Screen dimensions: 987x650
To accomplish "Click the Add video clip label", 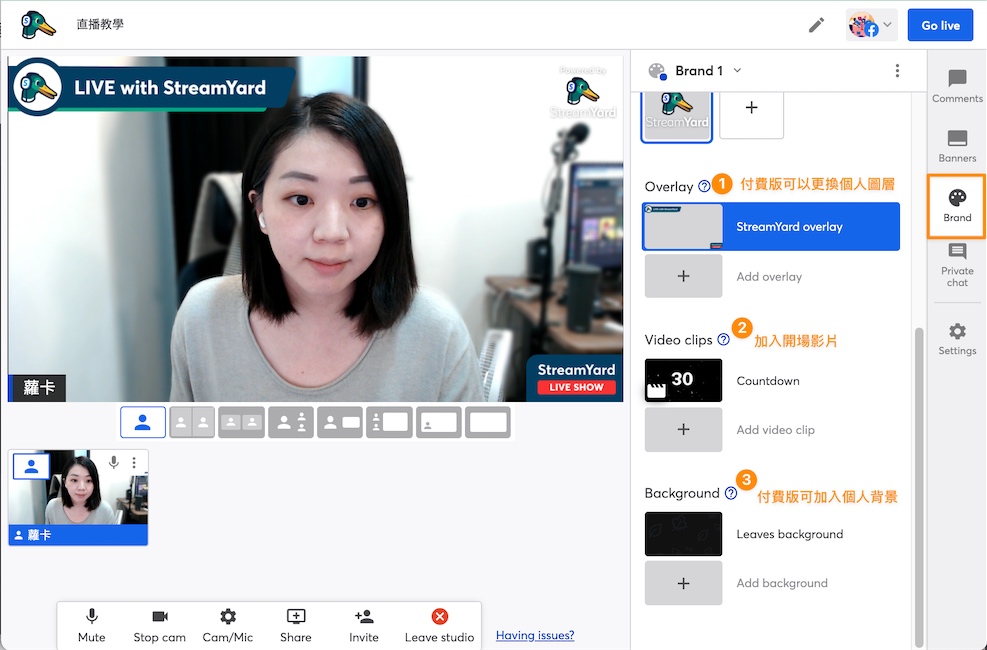I will point(775,430).
